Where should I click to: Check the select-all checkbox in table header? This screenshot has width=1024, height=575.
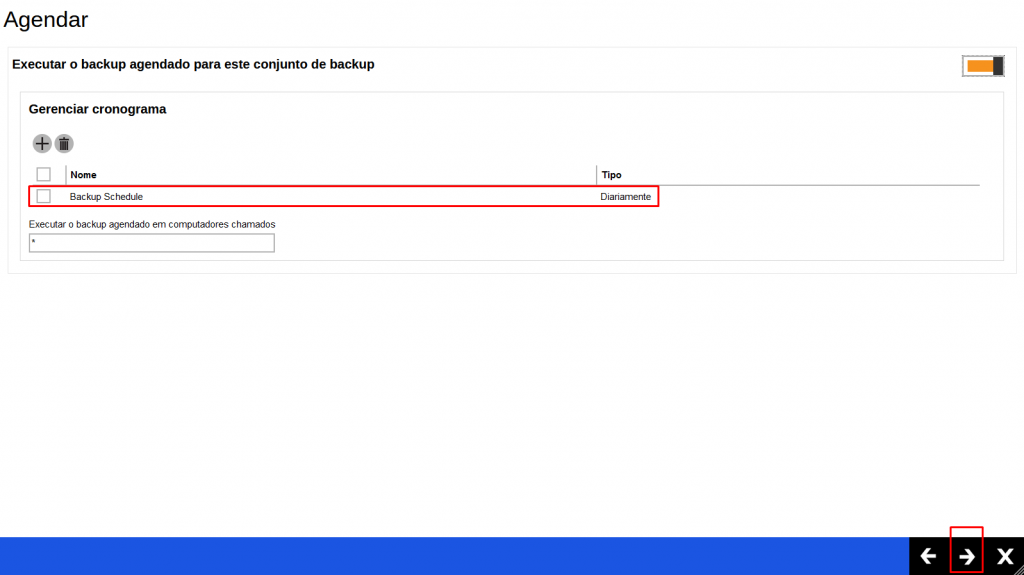click(43, 175)
